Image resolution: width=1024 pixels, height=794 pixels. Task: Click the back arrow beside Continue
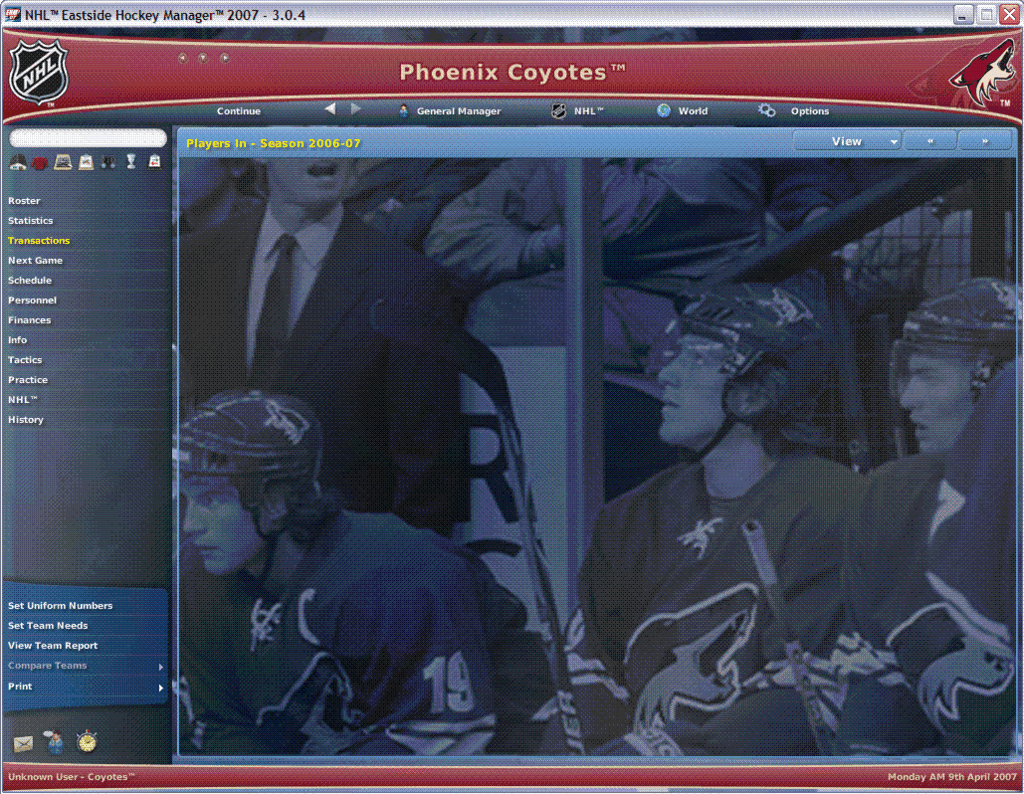point(330,109)
